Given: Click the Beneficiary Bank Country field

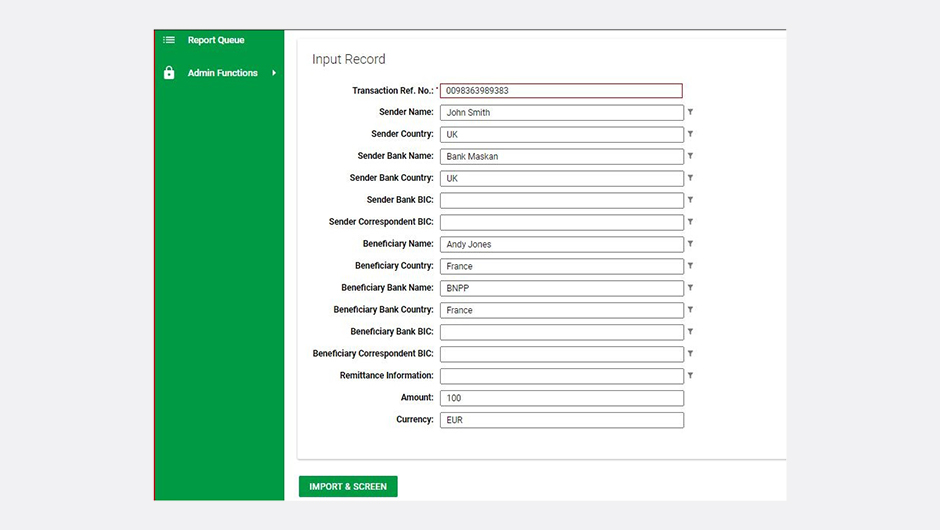Looking at the screenshot, I should point(562,310).
